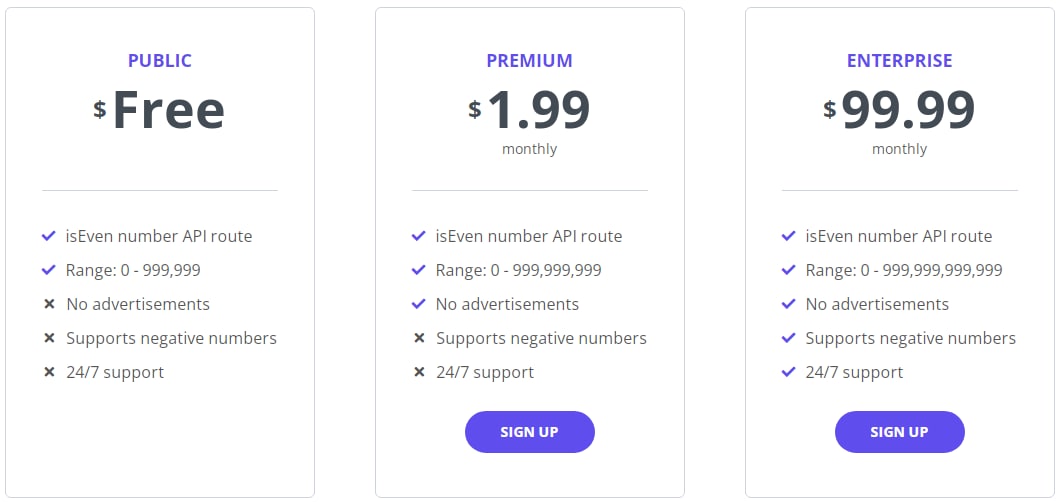
Task: Select the PUBLIC plan heading
Action: [160, 61]
